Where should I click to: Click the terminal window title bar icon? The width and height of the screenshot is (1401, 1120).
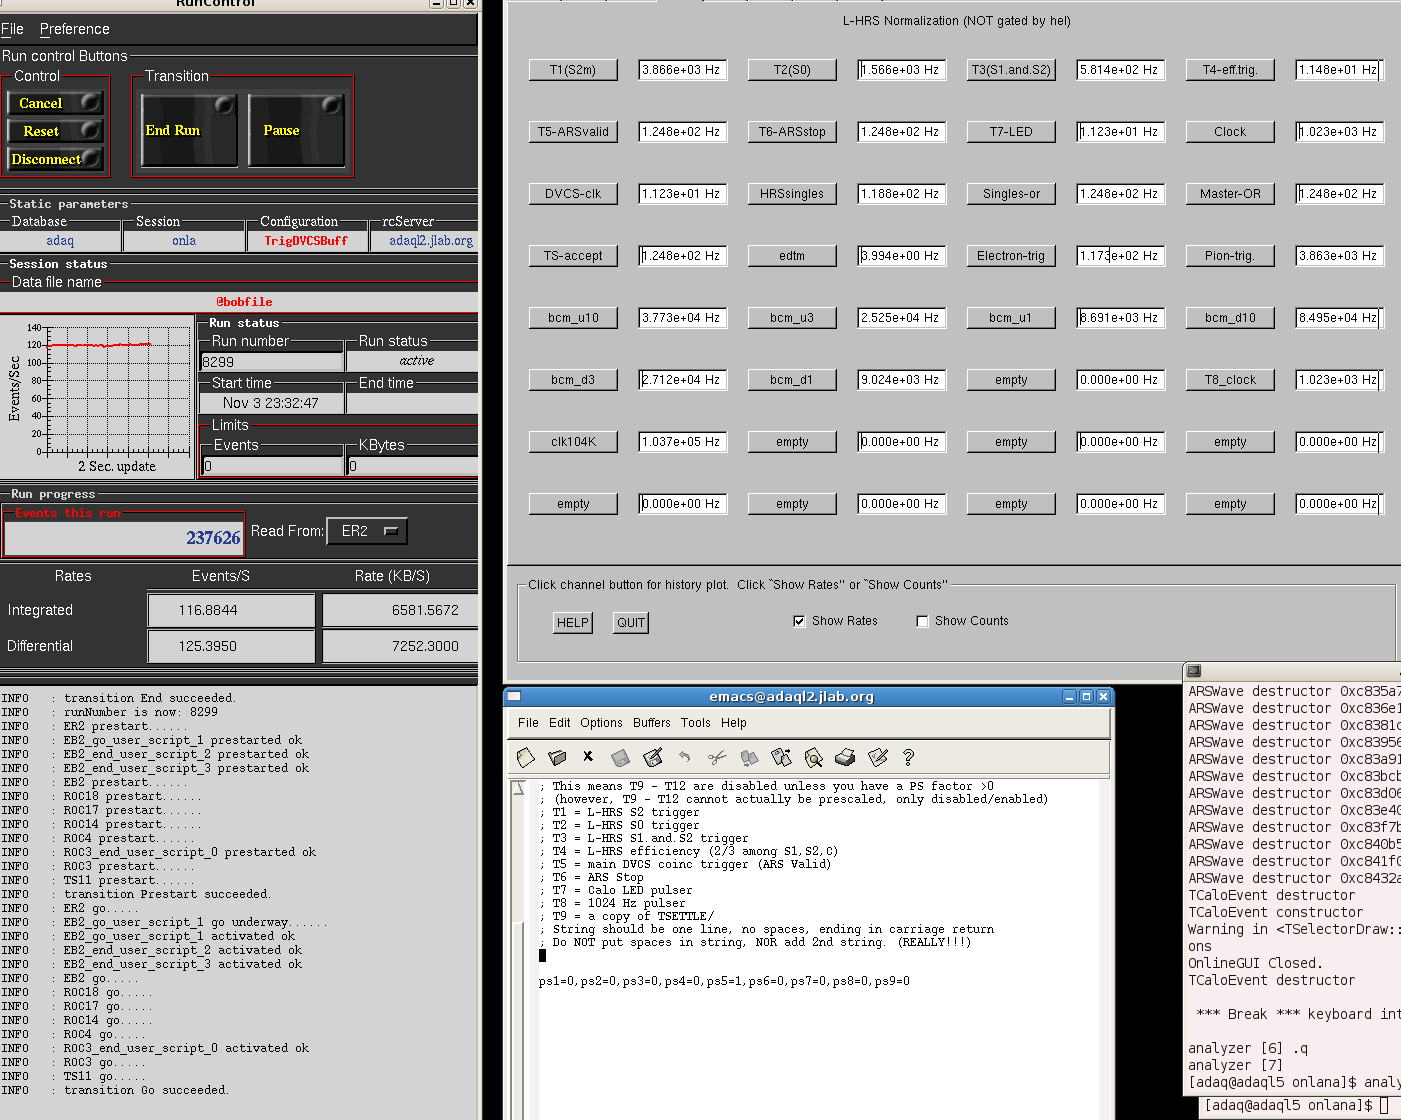(1193, 671)
